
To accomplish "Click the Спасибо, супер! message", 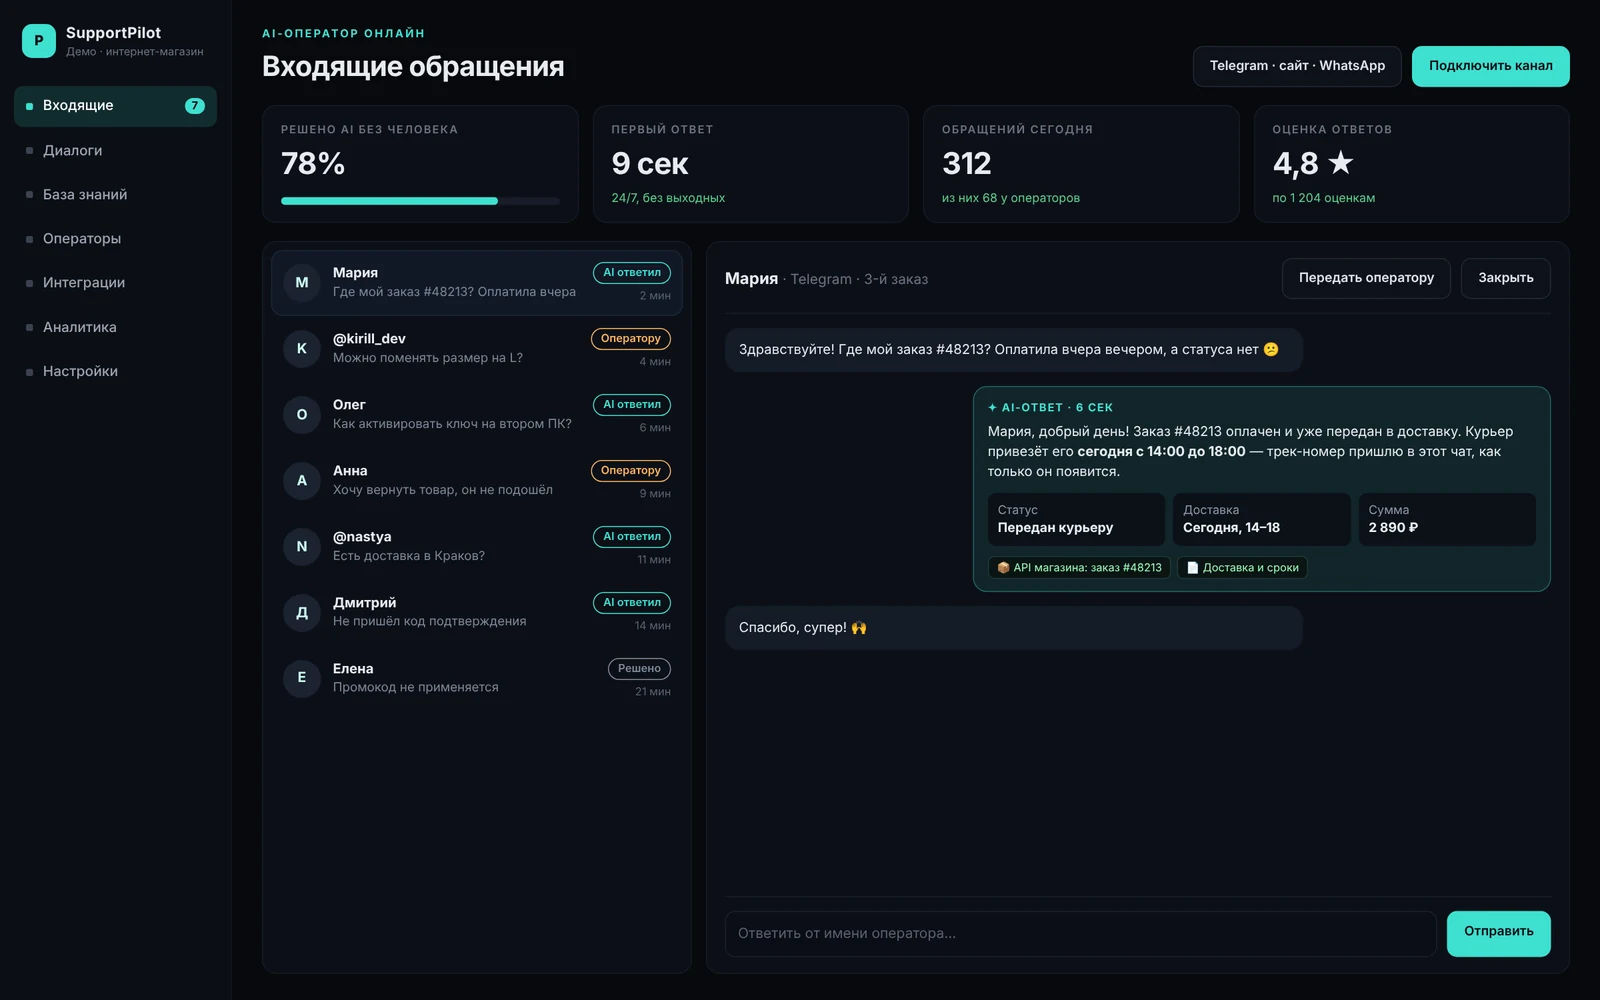I will pyautogui.click(x=1013, y=628).
